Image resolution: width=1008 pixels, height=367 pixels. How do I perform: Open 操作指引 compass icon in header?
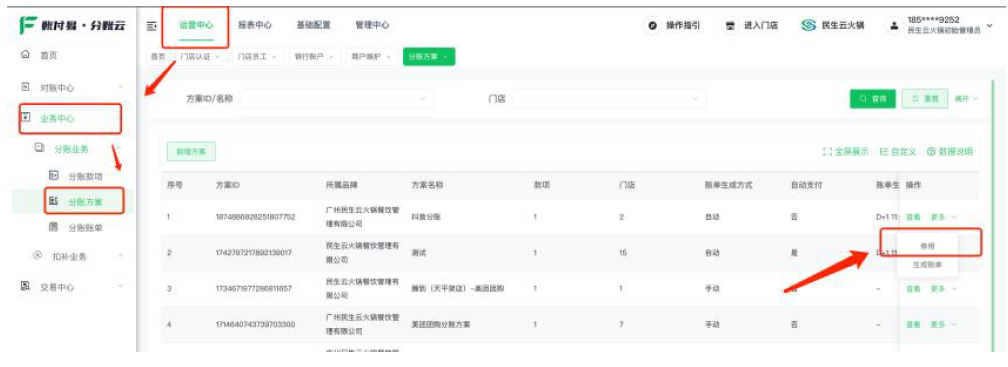pos(653,26)
